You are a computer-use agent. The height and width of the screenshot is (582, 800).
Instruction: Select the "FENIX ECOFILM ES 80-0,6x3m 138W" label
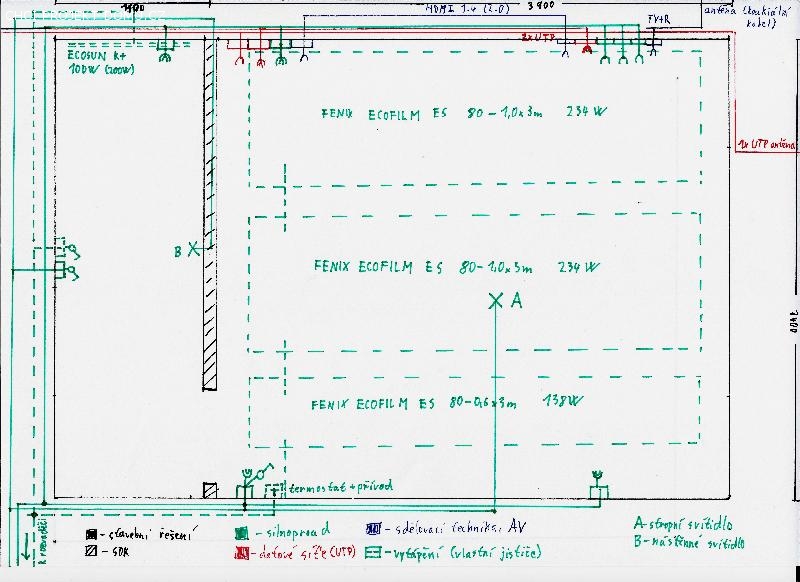click(446, 403)
